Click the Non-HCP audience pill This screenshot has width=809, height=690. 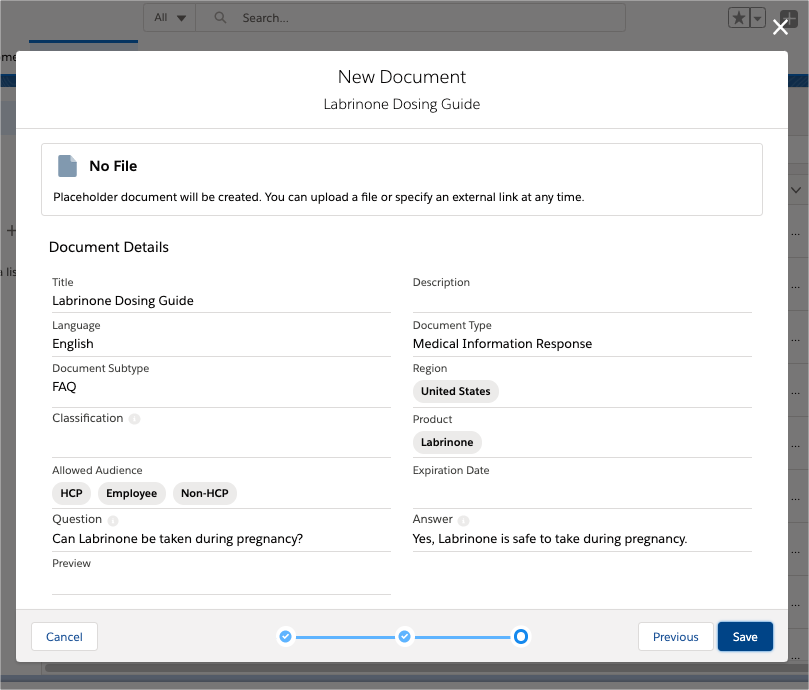click(x=204, y=493)
